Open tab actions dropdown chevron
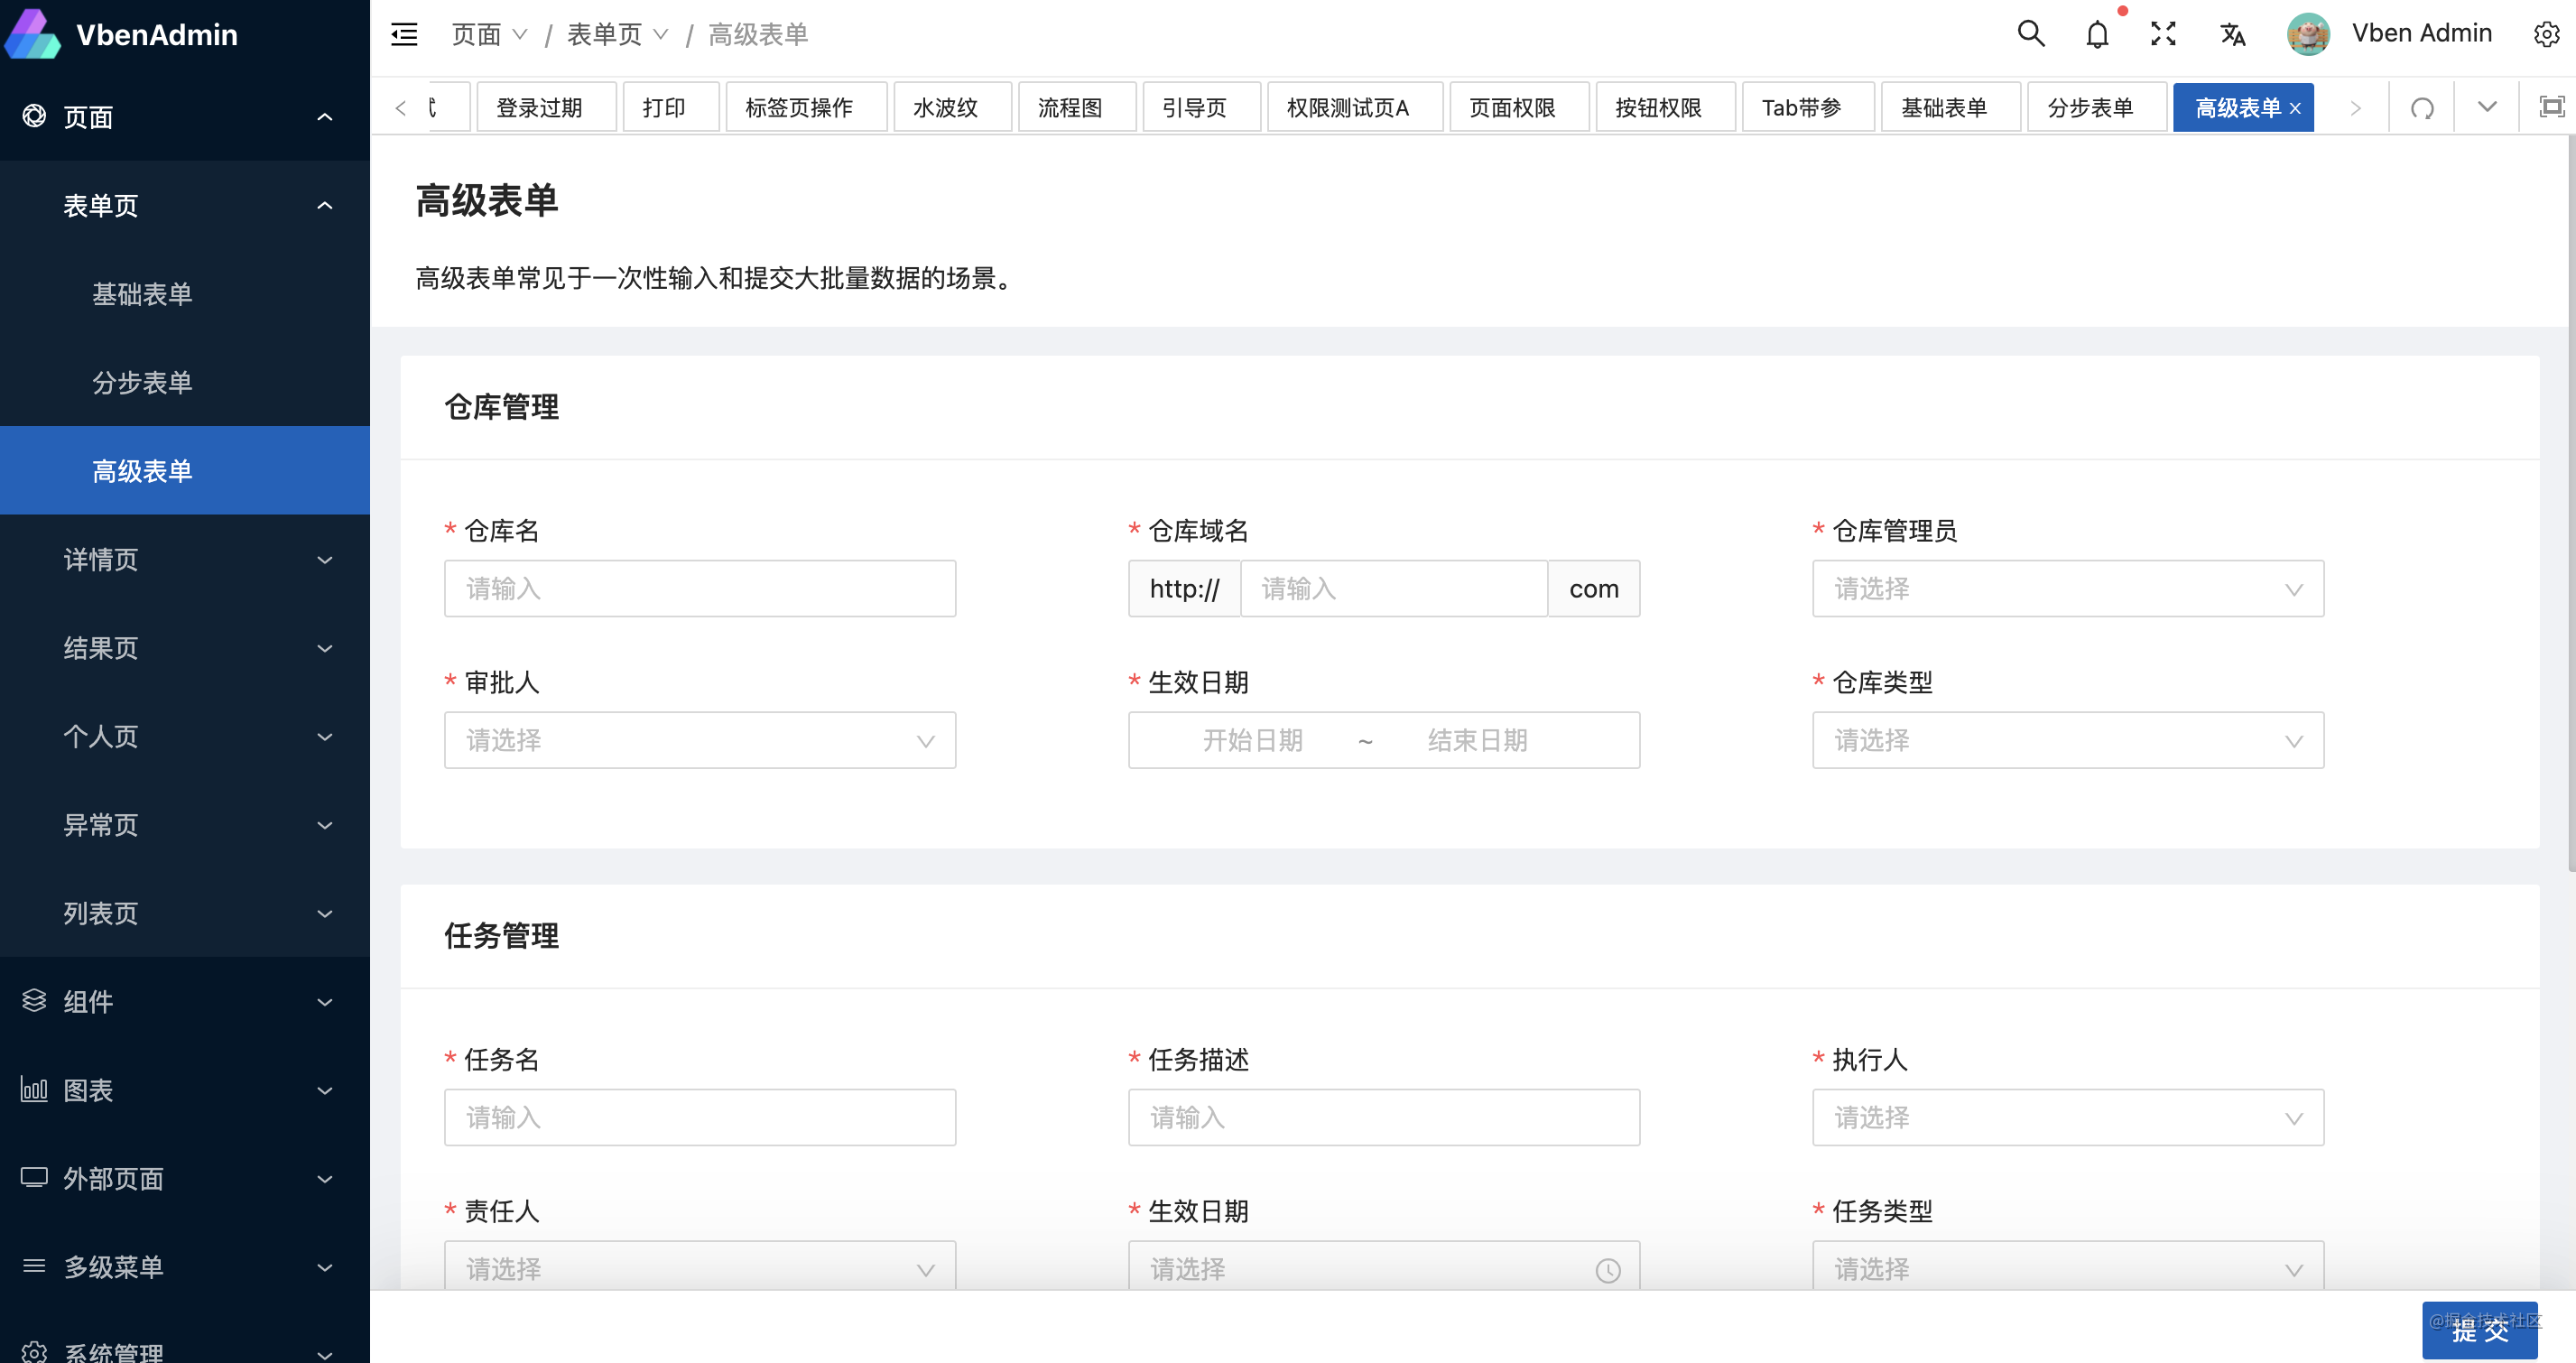2576x1363 pixels. (2486, 108)
